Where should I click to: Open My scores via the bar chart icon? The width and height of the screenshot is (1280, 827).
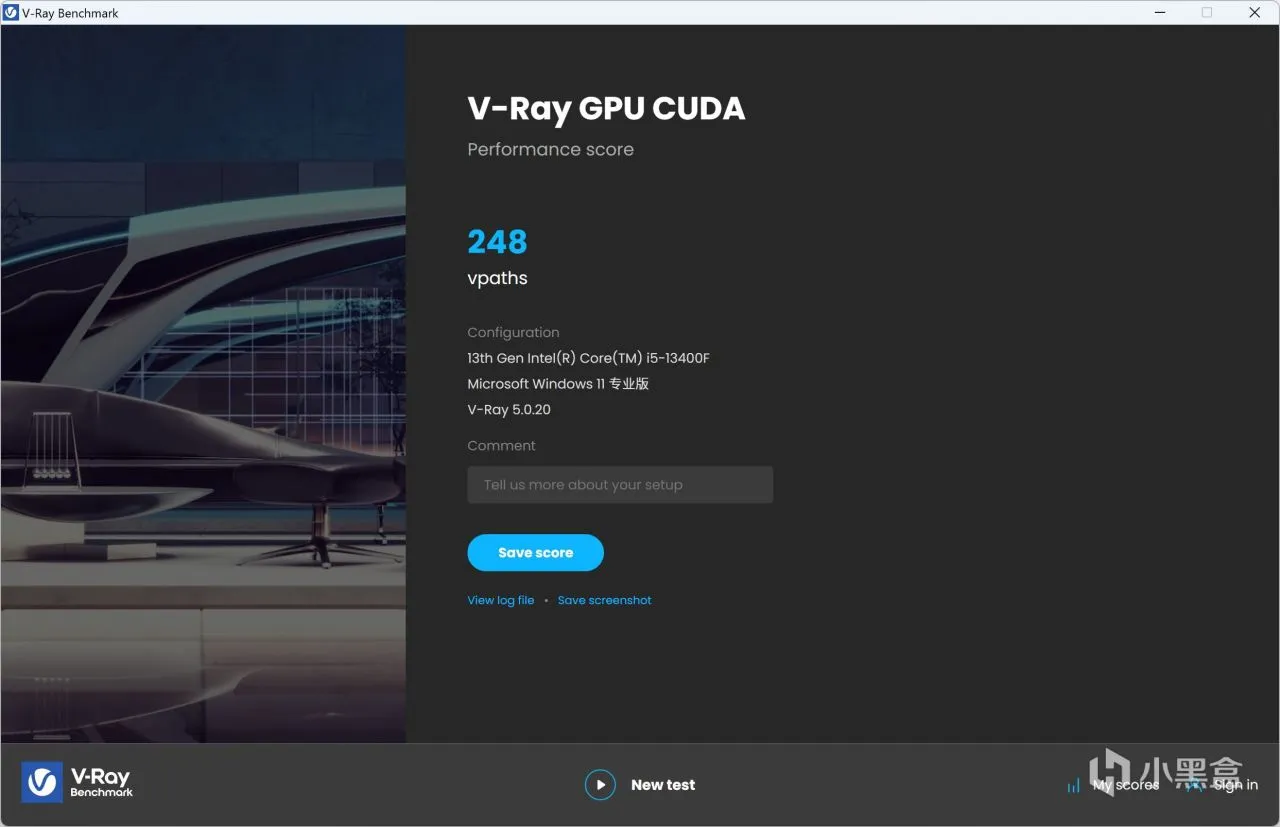pos(1073,786)
